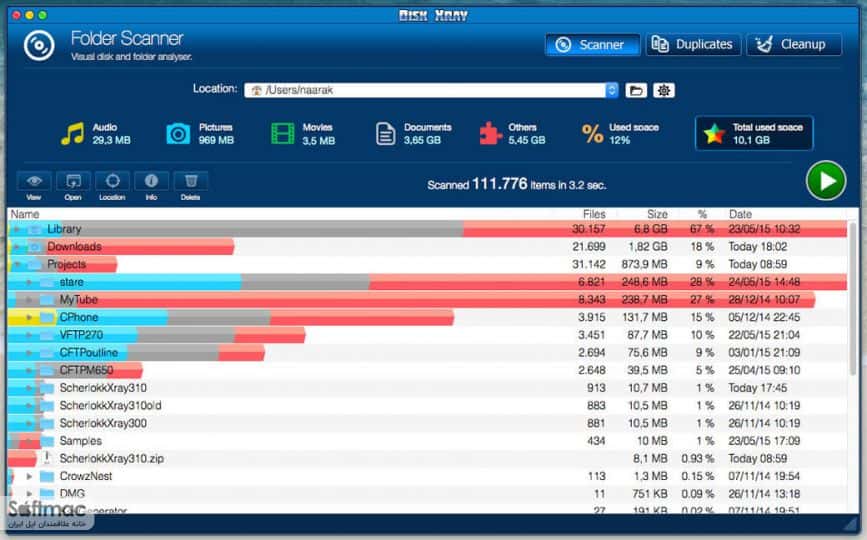Click the Delete trash icon
Screen dimensions: 867x540
(191, 181)
